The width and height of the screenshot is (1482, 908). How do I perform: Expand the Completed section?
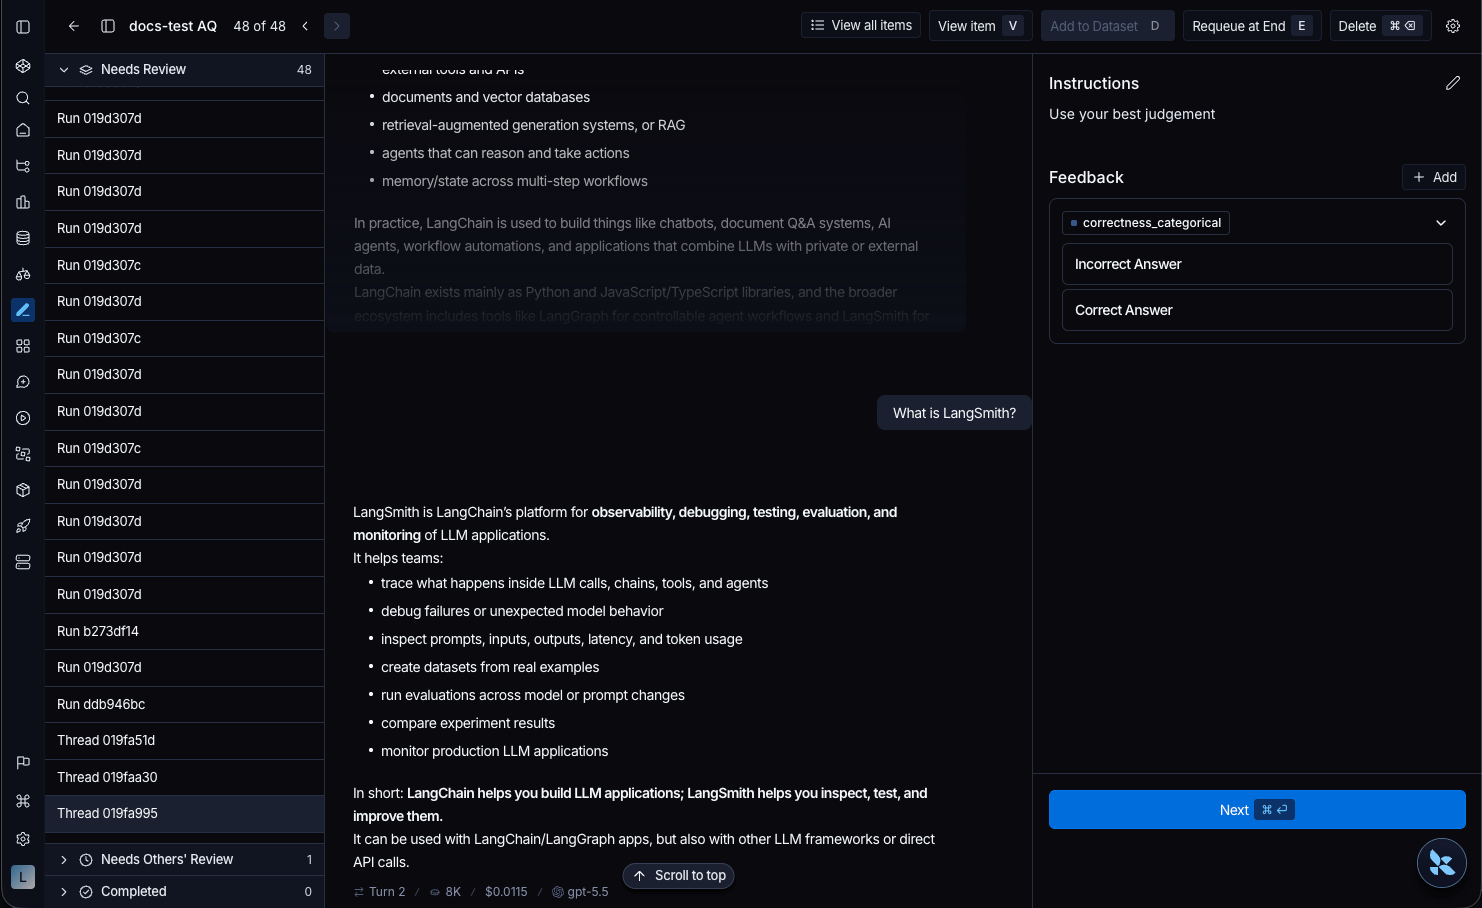[x=64, y=892]
